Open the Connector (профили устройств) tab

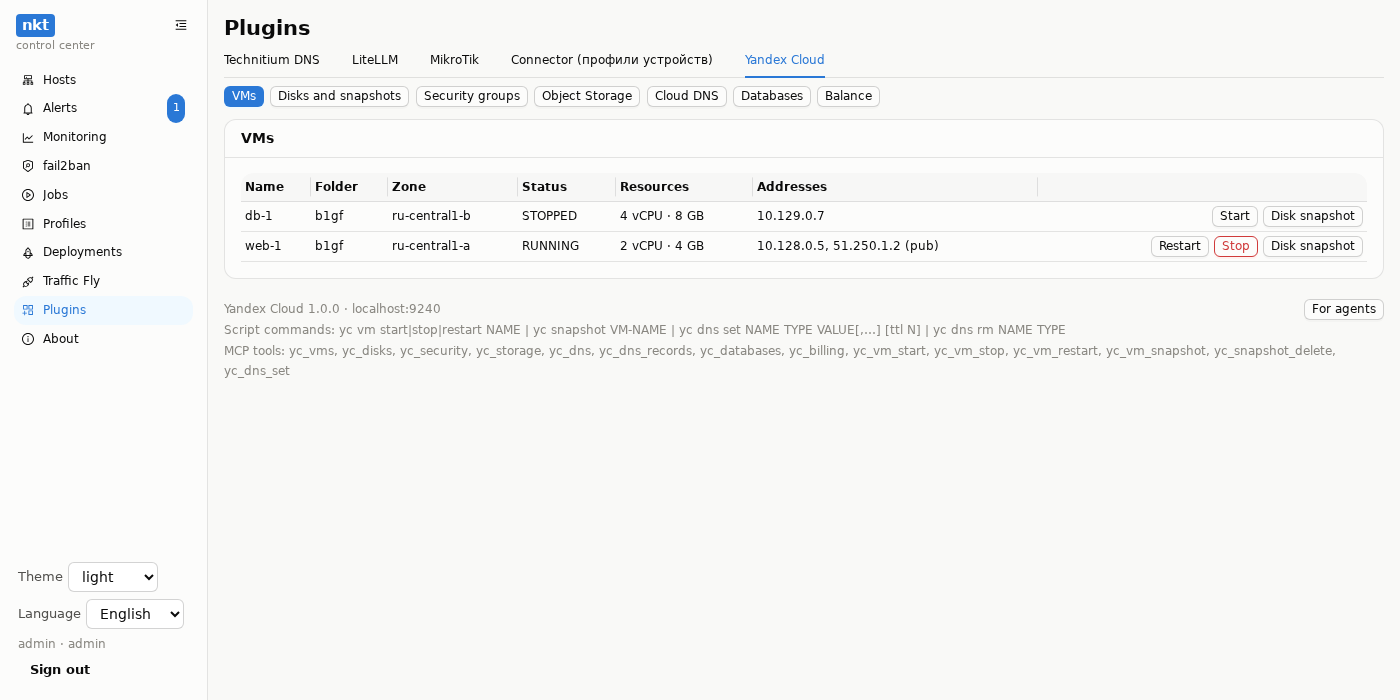[x=612, y=60]
